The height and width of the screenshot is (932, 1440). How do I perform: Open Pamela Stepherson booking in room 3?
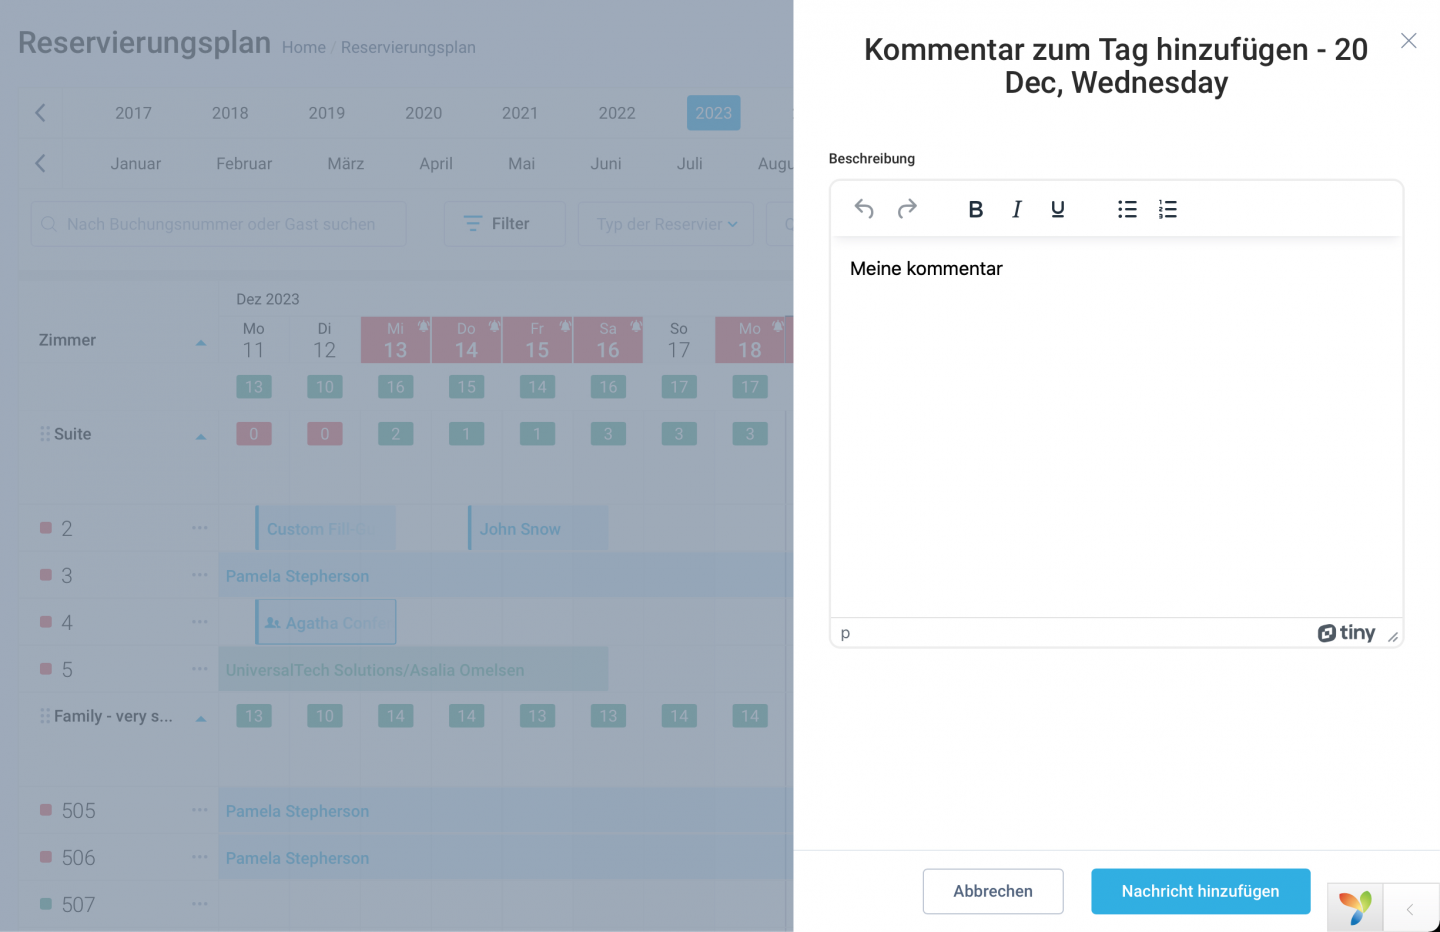pos(506,575)
